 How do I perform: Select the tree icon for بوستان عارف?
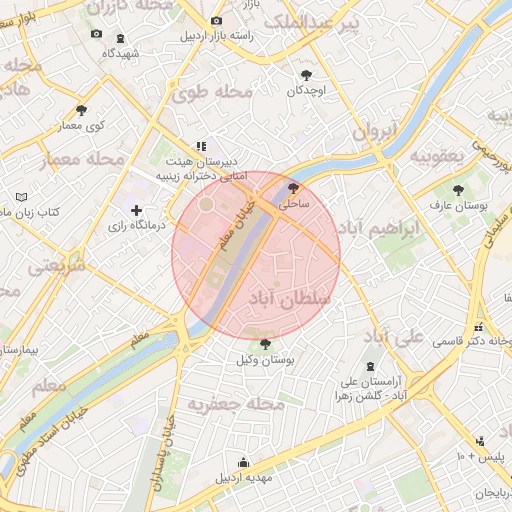[x=458, y=191]
